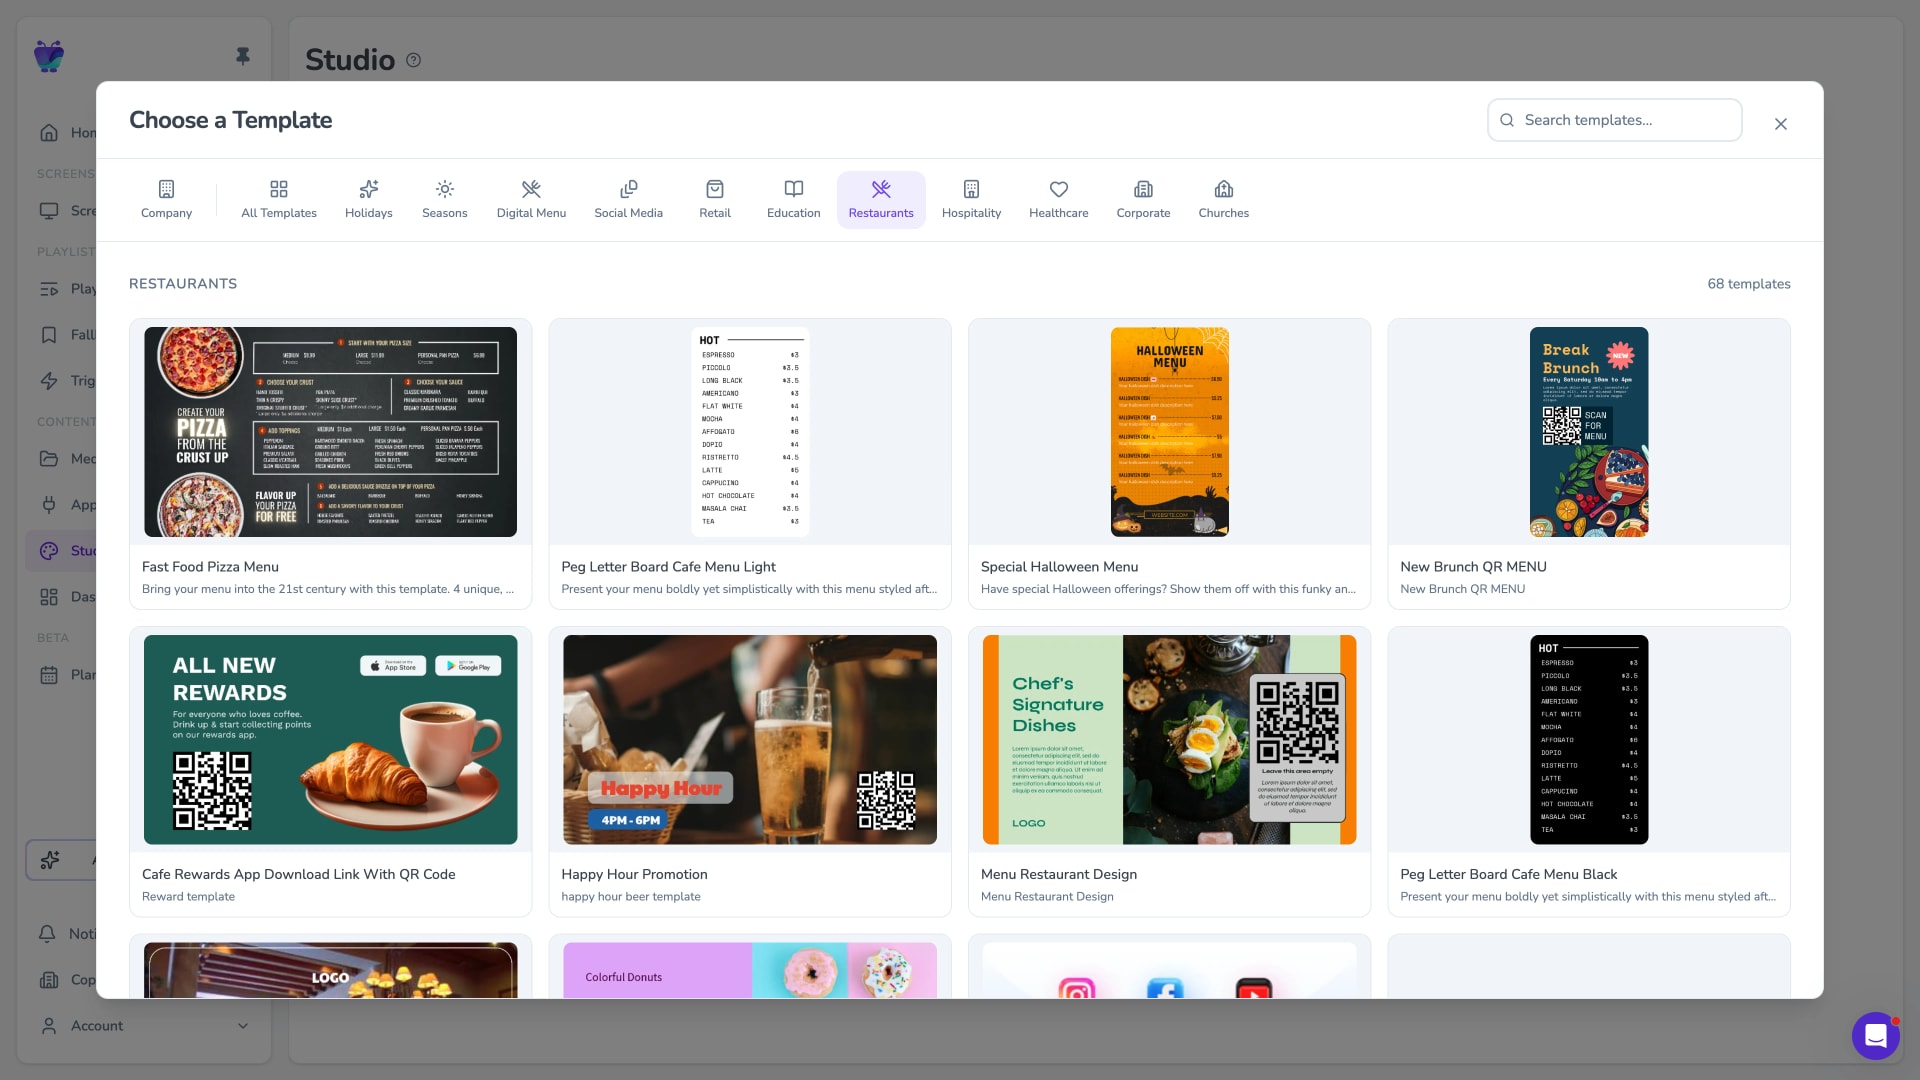Open the chat support bubble
The width and height of the screenshot is (1920, 1080).
(x=1876, y=1036)
